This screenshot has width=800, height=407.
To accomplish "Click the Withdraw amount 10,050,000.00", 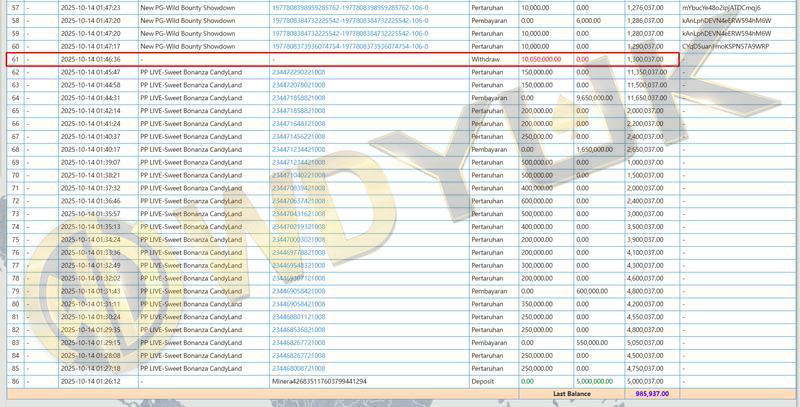I will click(541, 60).
